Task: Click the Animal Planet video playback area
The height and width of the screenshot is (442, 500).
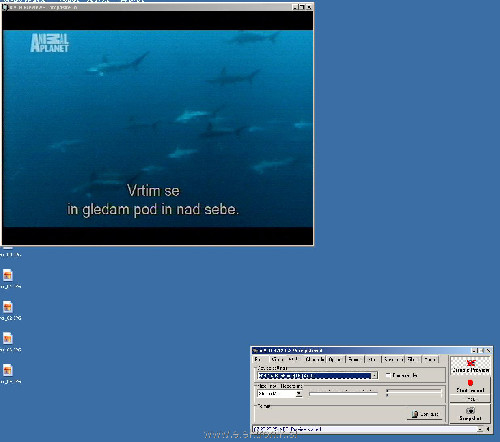Action: (x=157, y=128)
